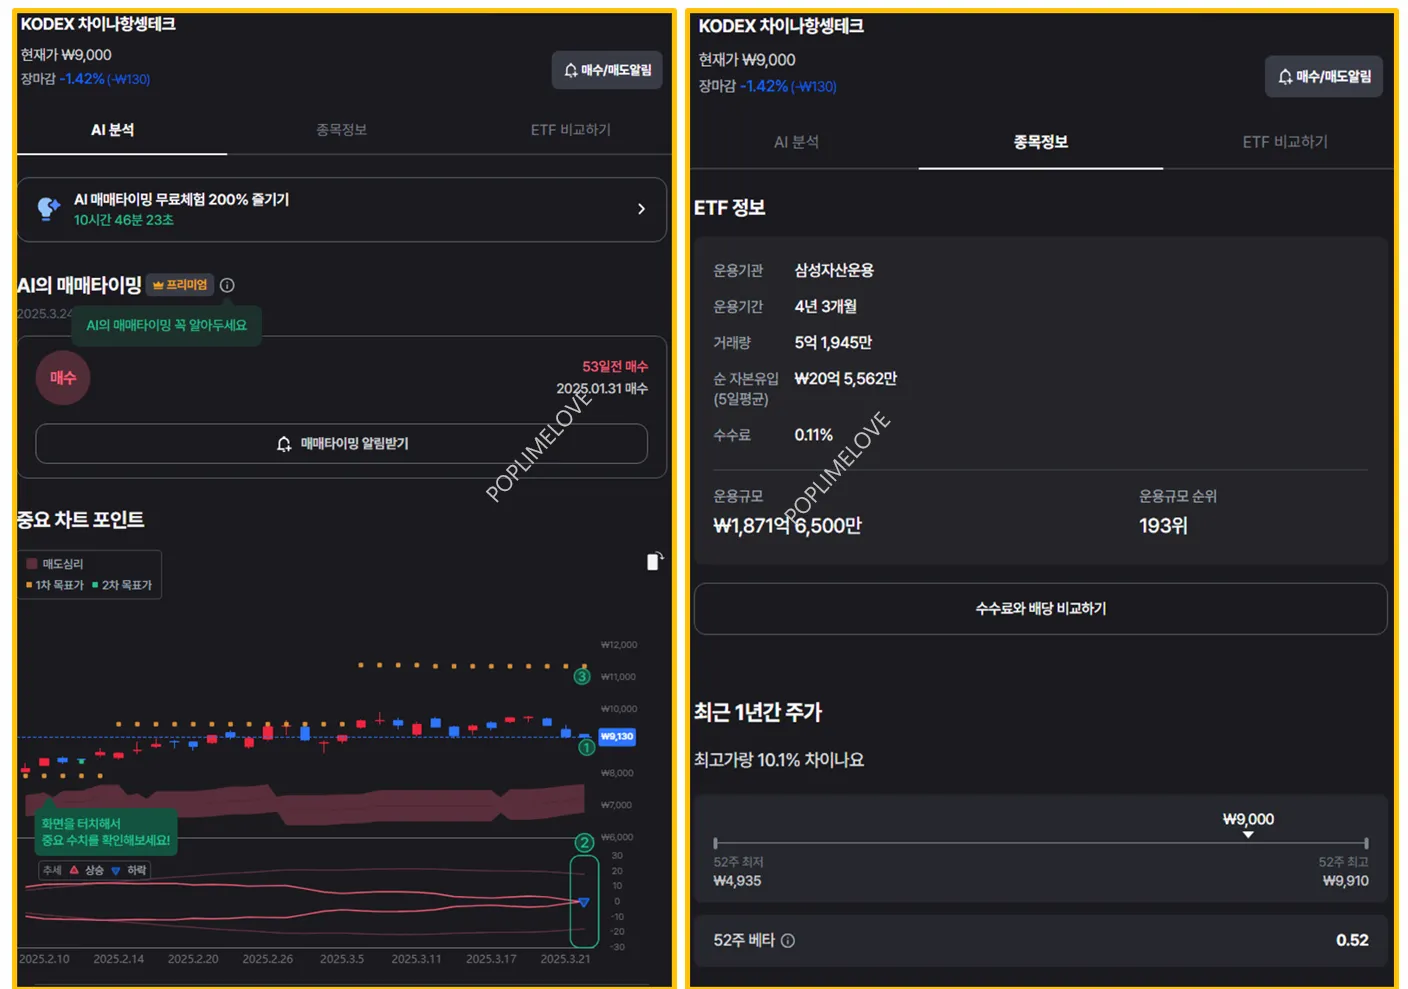The height and width of the screenshot is (989, 1408).
Task: Open ETF 비교하기 tab on the 종목정보 screen
Action: (1285, 142)
